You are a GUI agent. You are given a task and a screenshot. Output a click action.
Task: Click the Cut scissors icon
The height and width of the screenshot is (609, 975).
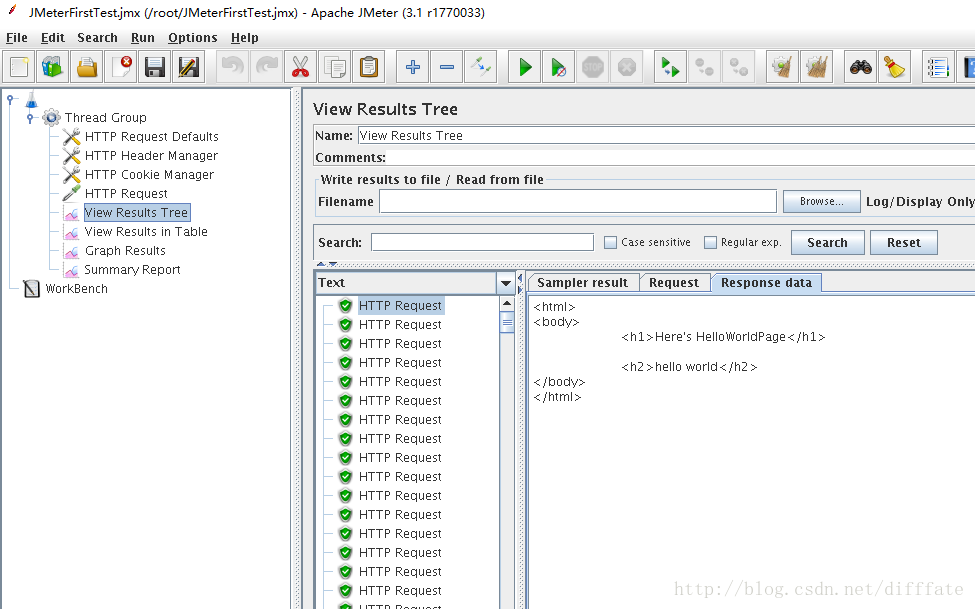[300, 67]
